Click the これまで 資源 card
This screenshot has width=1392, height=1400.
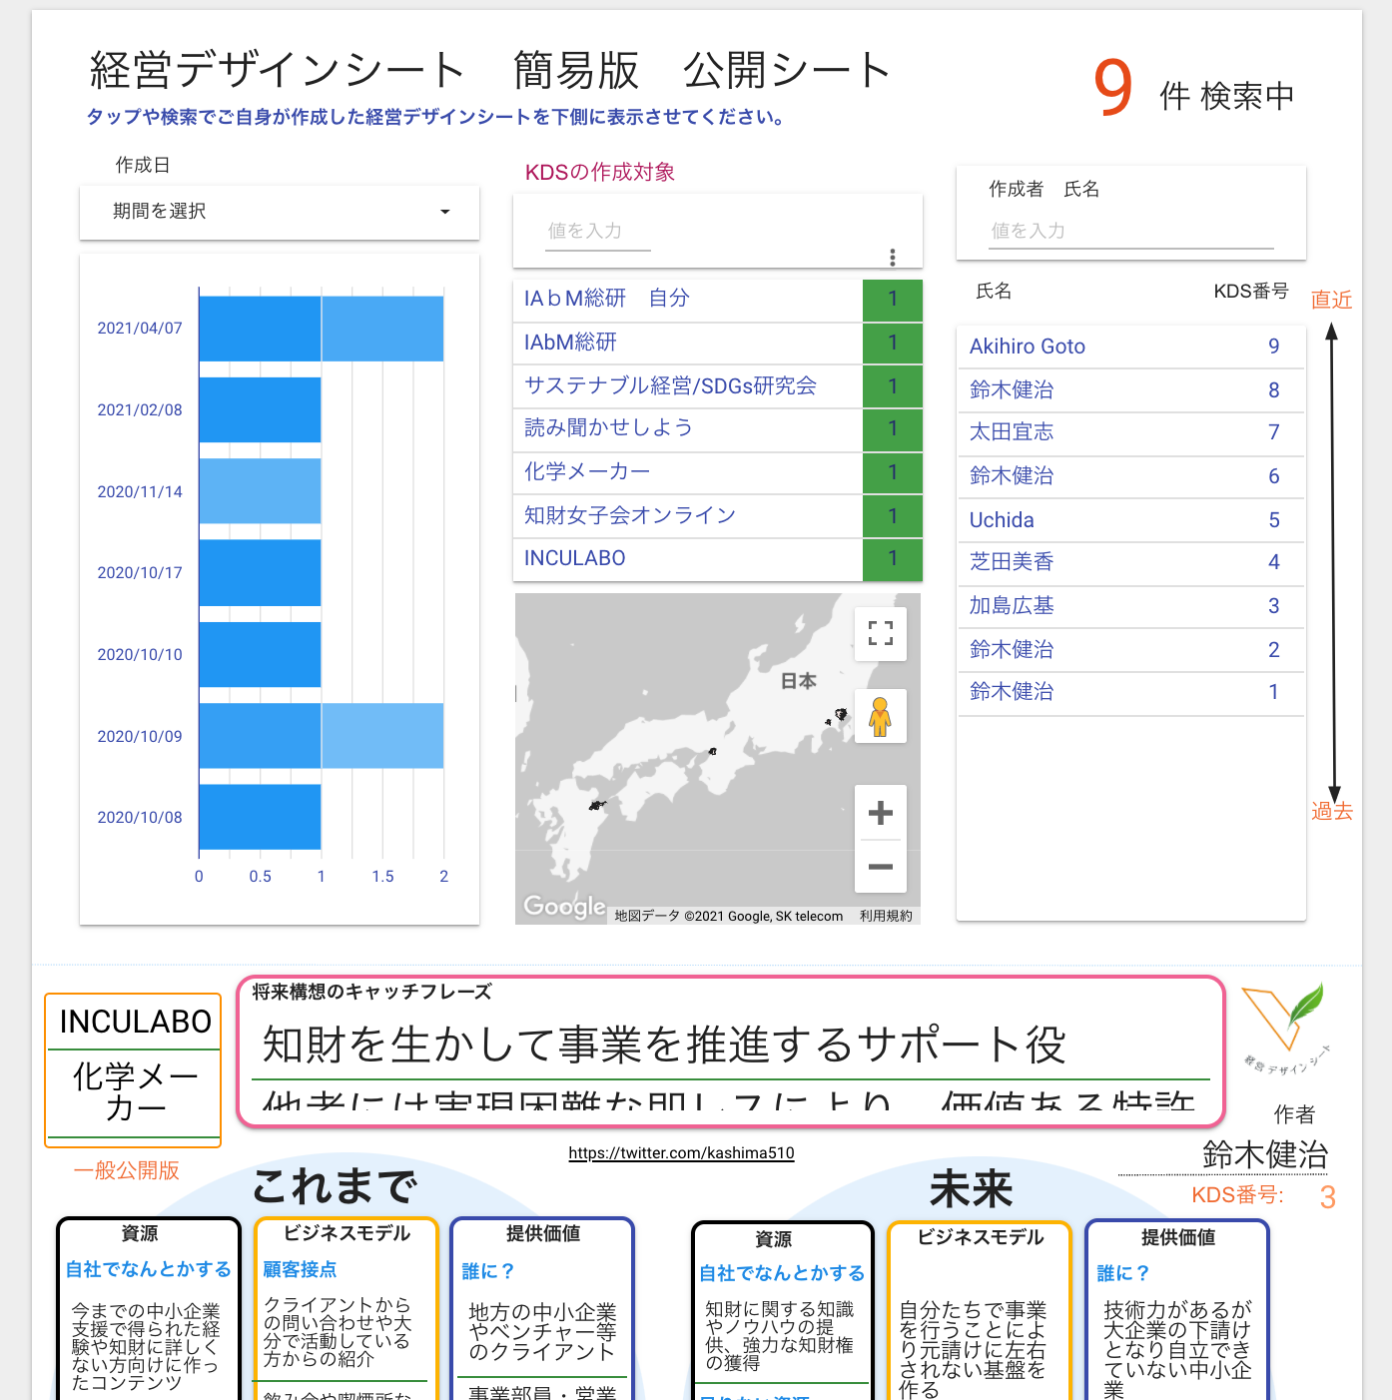pos(148,1308)
